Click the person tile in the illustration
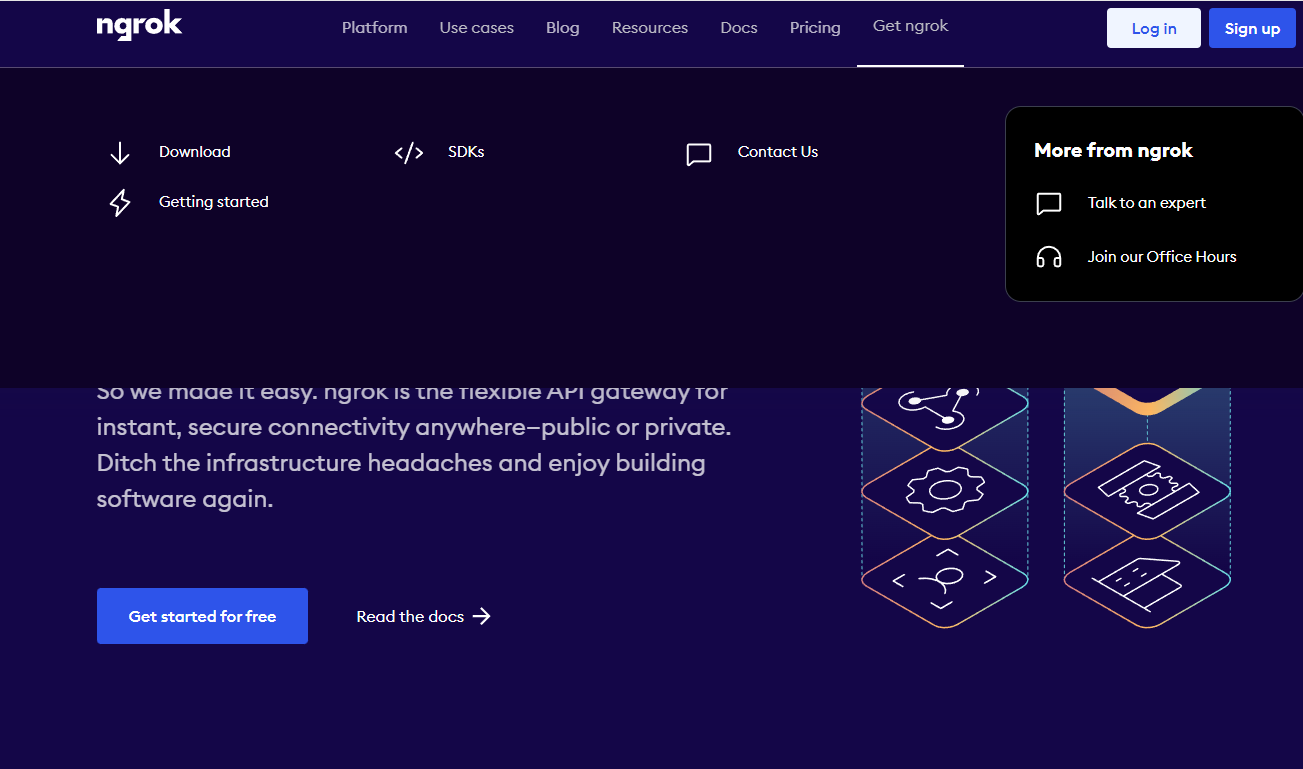Image resolution: width=1303 pixels, height=769 pixels. (945, 580)
